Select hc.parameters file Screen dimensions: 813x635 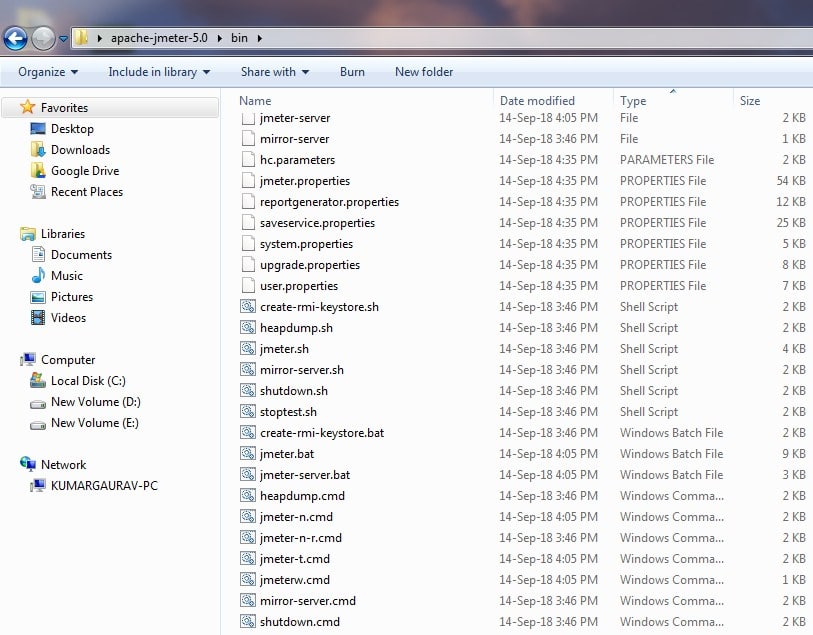click(x=297, y=160)
